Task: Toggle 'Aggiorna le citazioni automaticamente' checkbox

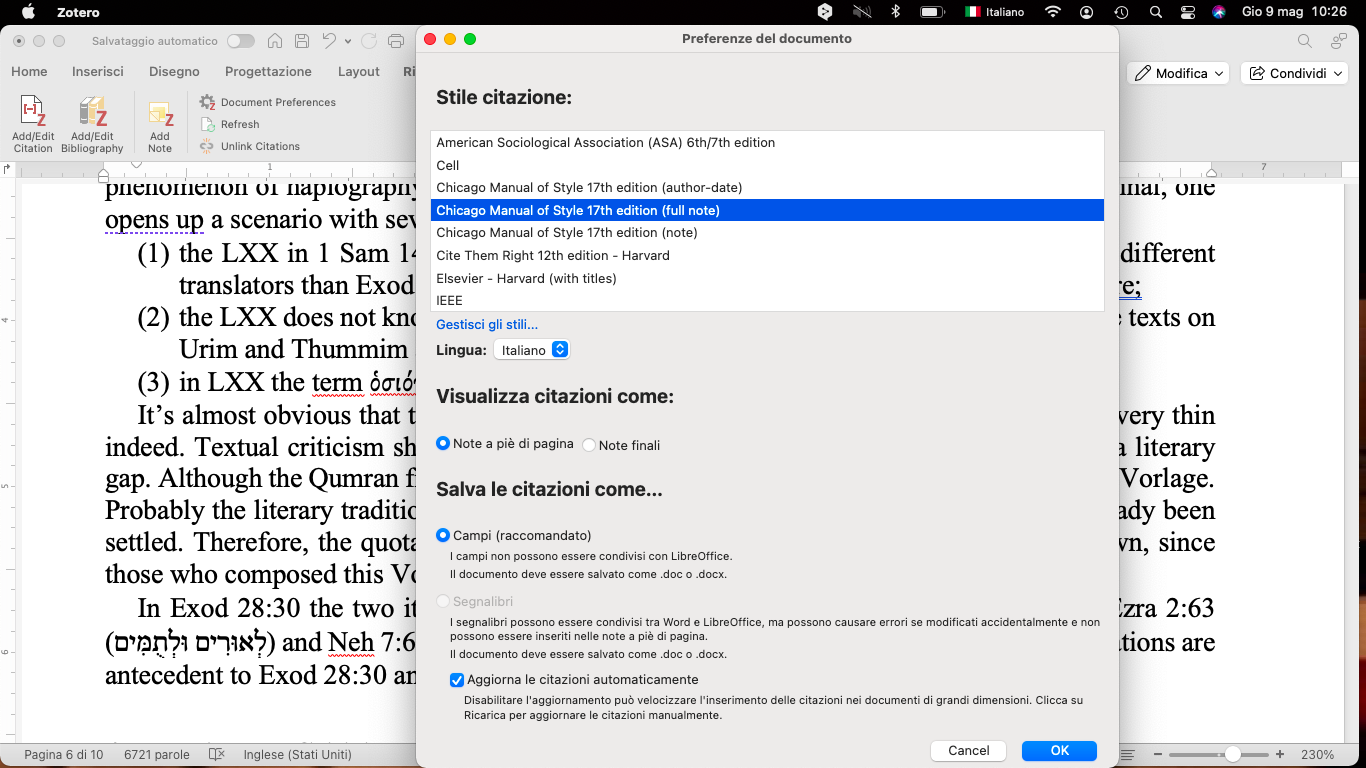Action: [x=457, y=680]
